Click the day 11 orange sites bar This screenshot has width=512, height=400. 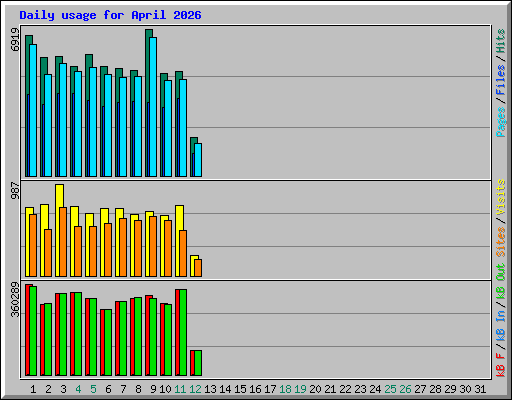tap(183, 253)
